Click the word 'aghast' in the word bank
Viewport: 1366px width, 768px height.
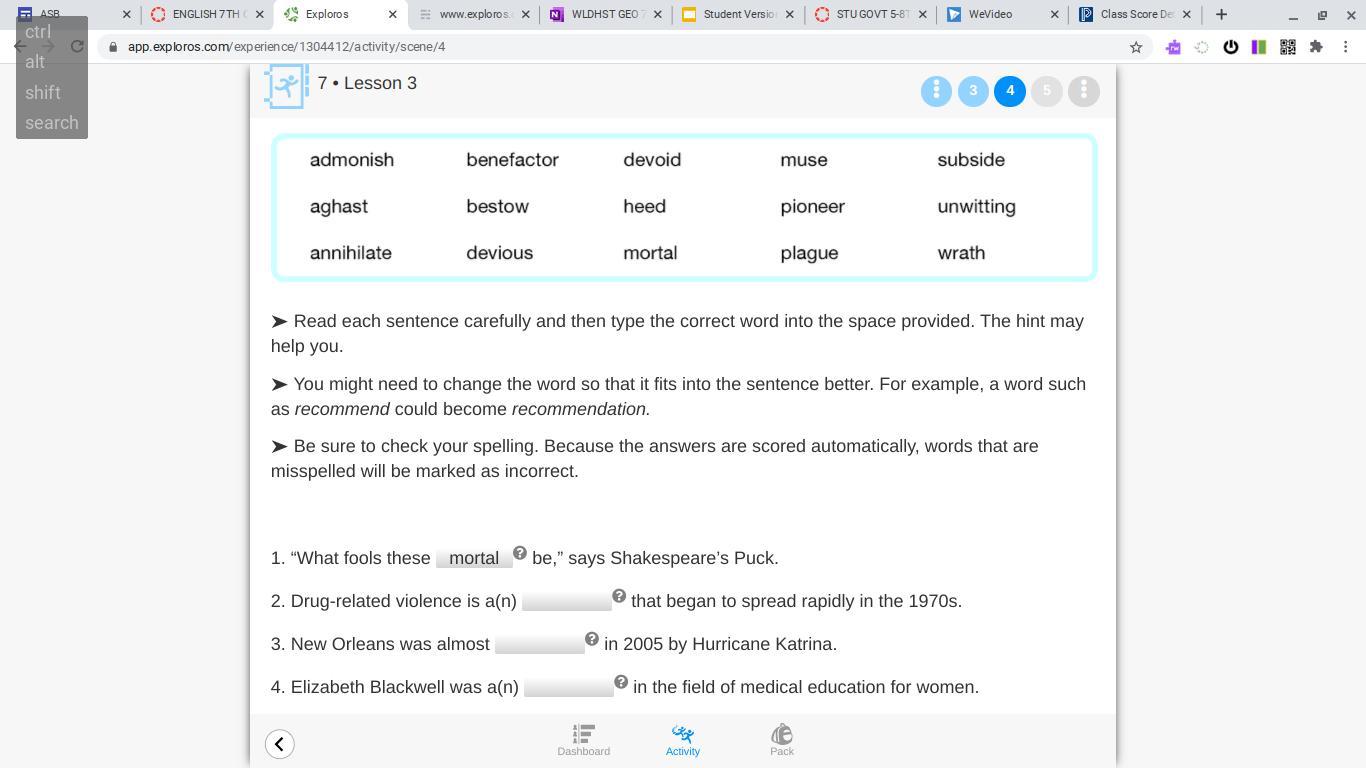pos(339,207)
